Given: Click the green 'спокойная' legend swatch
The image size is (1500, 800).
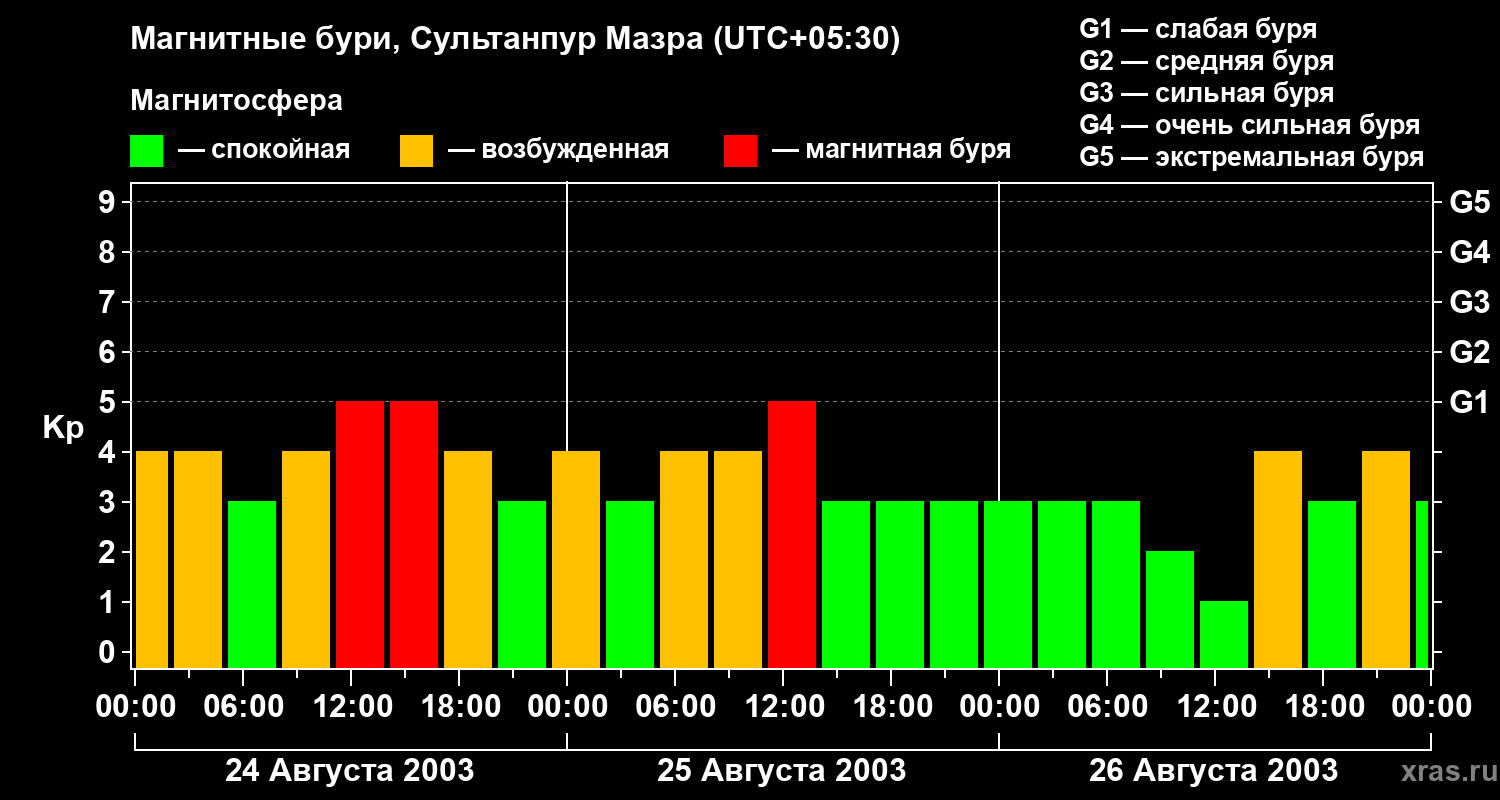Looking at the screenshot, I should pyautogui.click(x=147, y=151).
